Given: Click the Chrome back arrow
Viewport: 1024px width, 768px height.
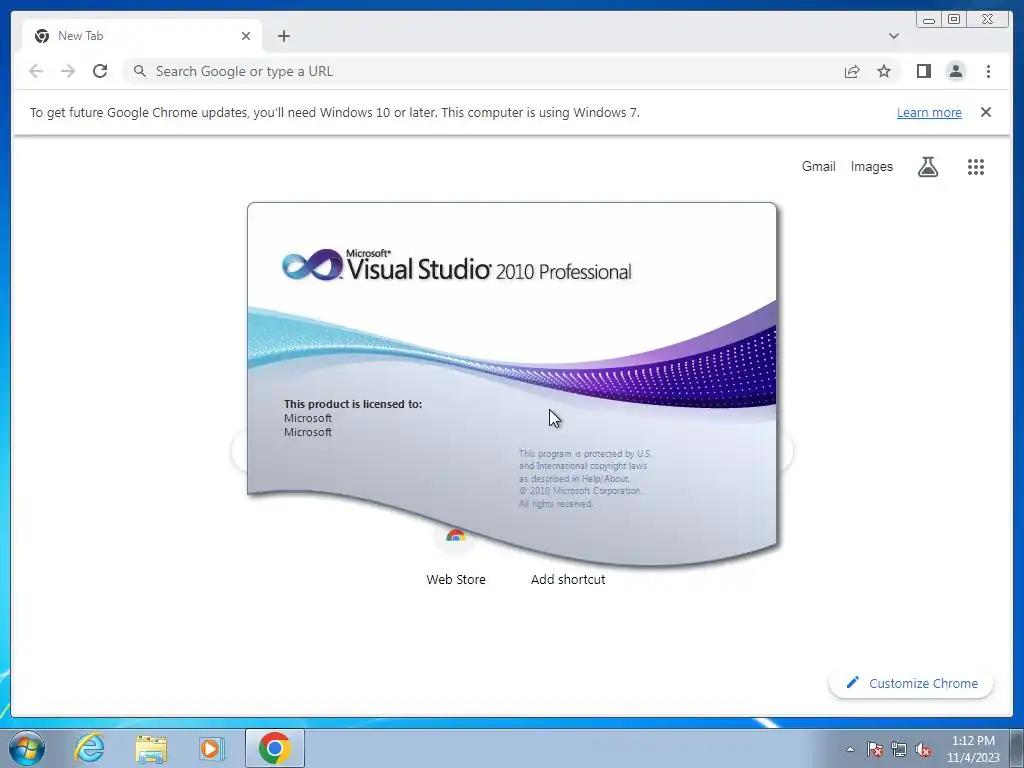Looking at the screenshot, I should point(36,71).
